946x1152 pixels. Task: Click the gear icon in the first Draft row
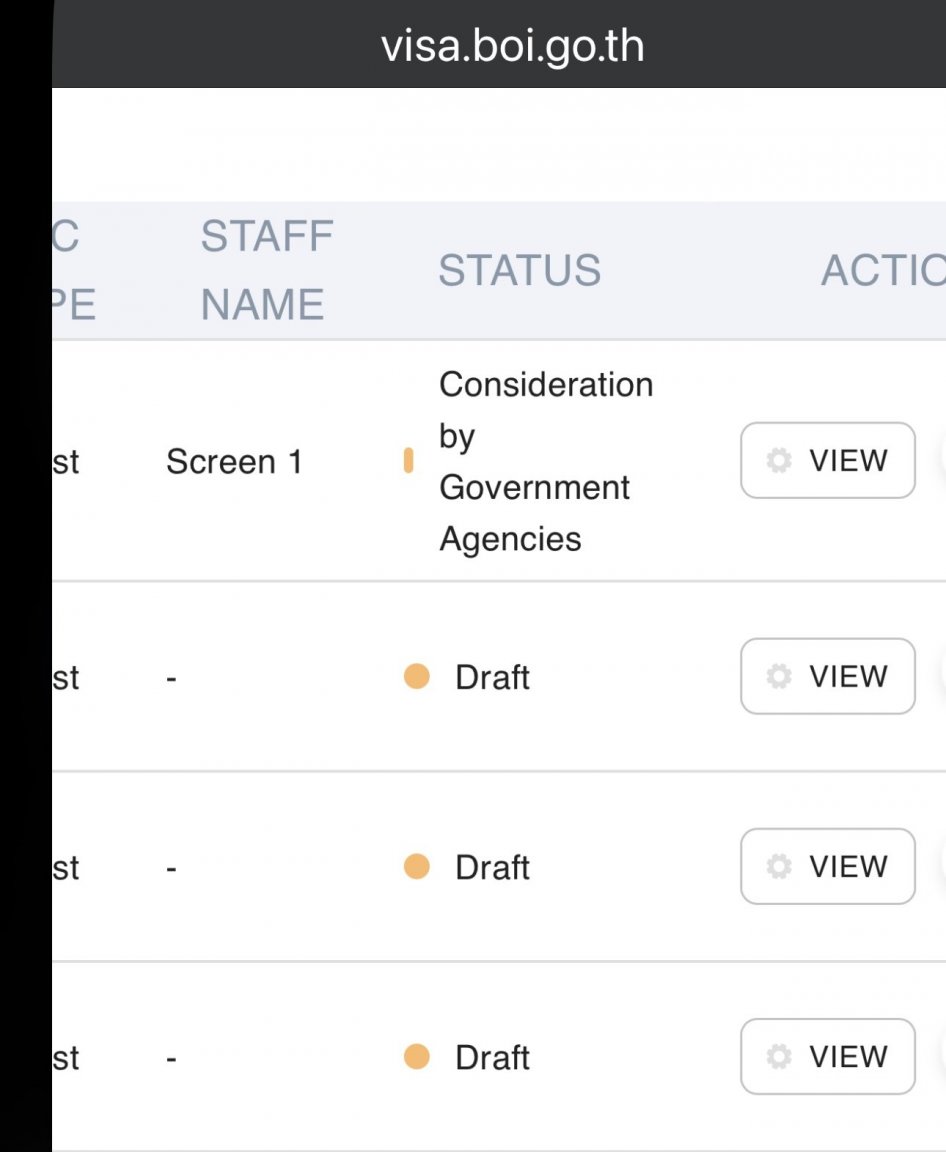coord(778,677)
